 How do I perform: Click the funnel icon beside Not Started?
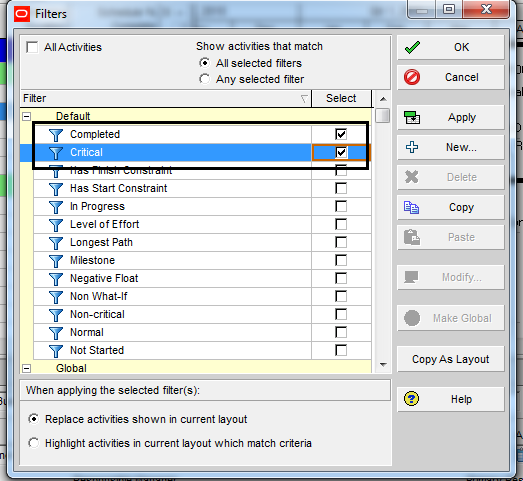coord(56,351)
